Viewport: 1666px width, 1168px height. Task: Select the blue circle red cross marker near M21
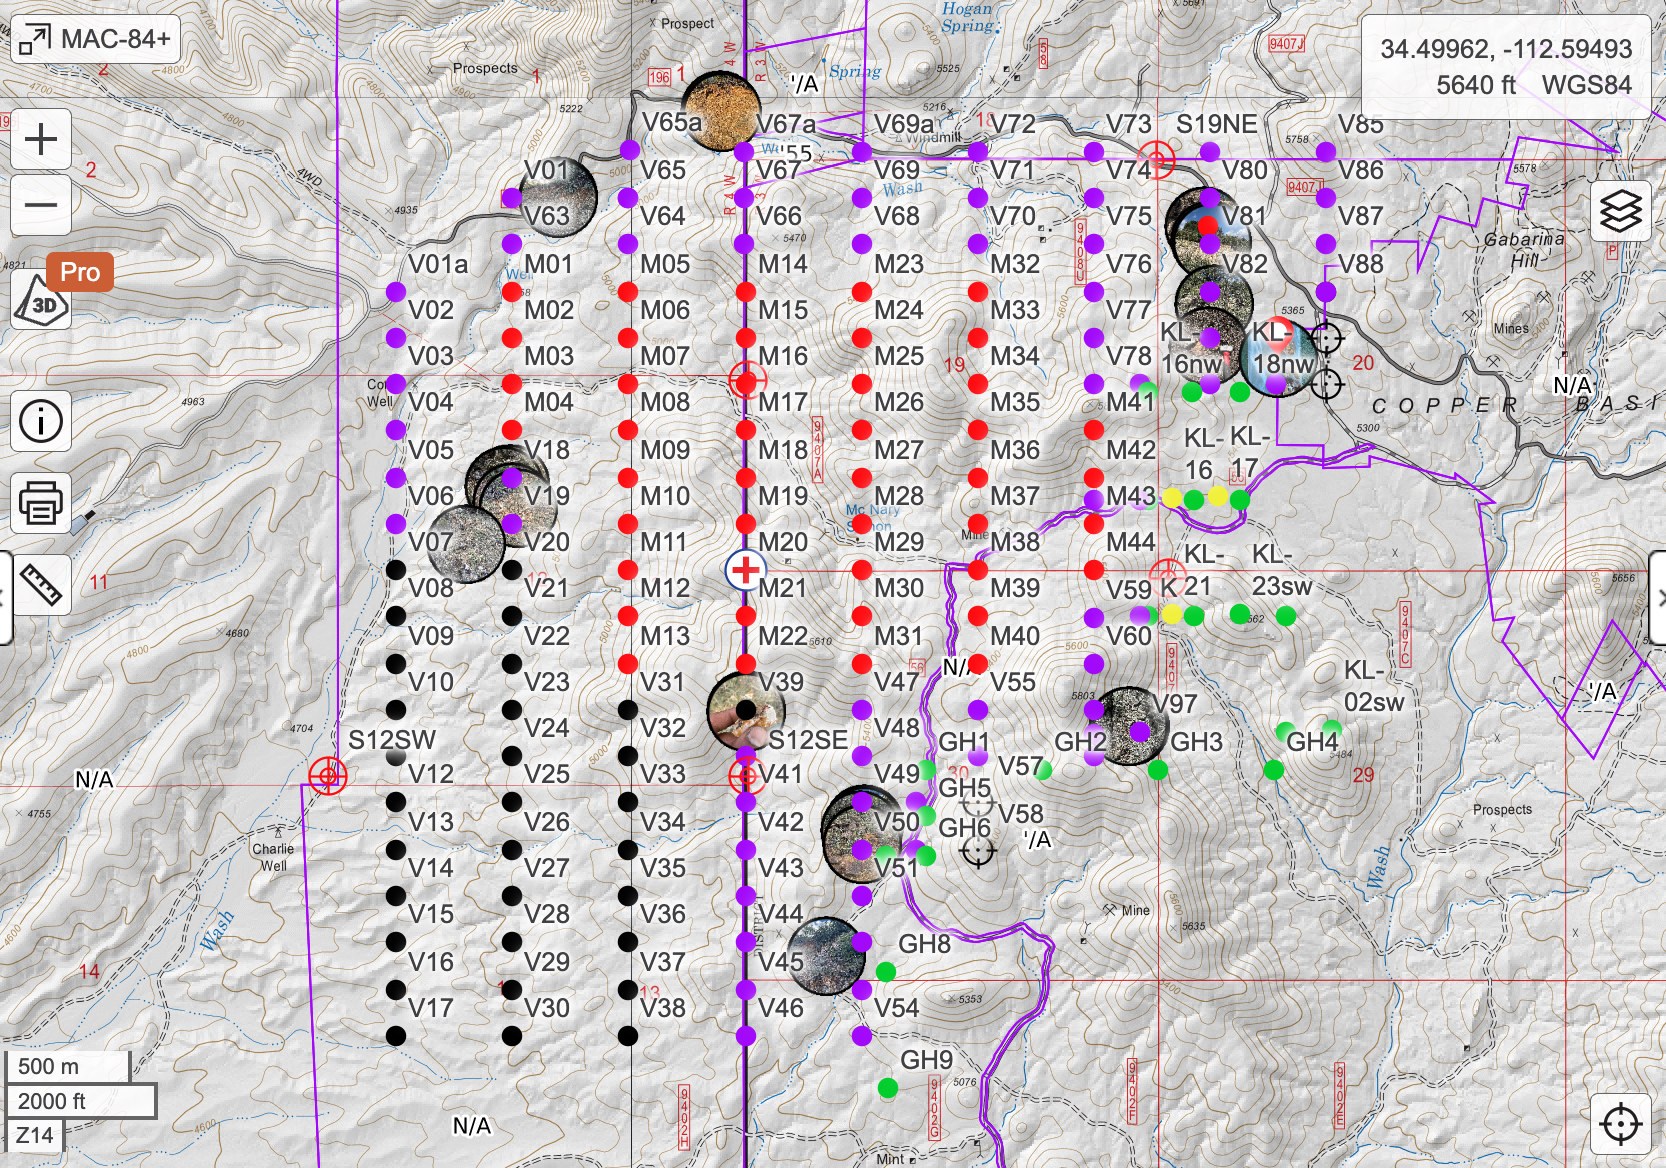click(x=745, y=570)
